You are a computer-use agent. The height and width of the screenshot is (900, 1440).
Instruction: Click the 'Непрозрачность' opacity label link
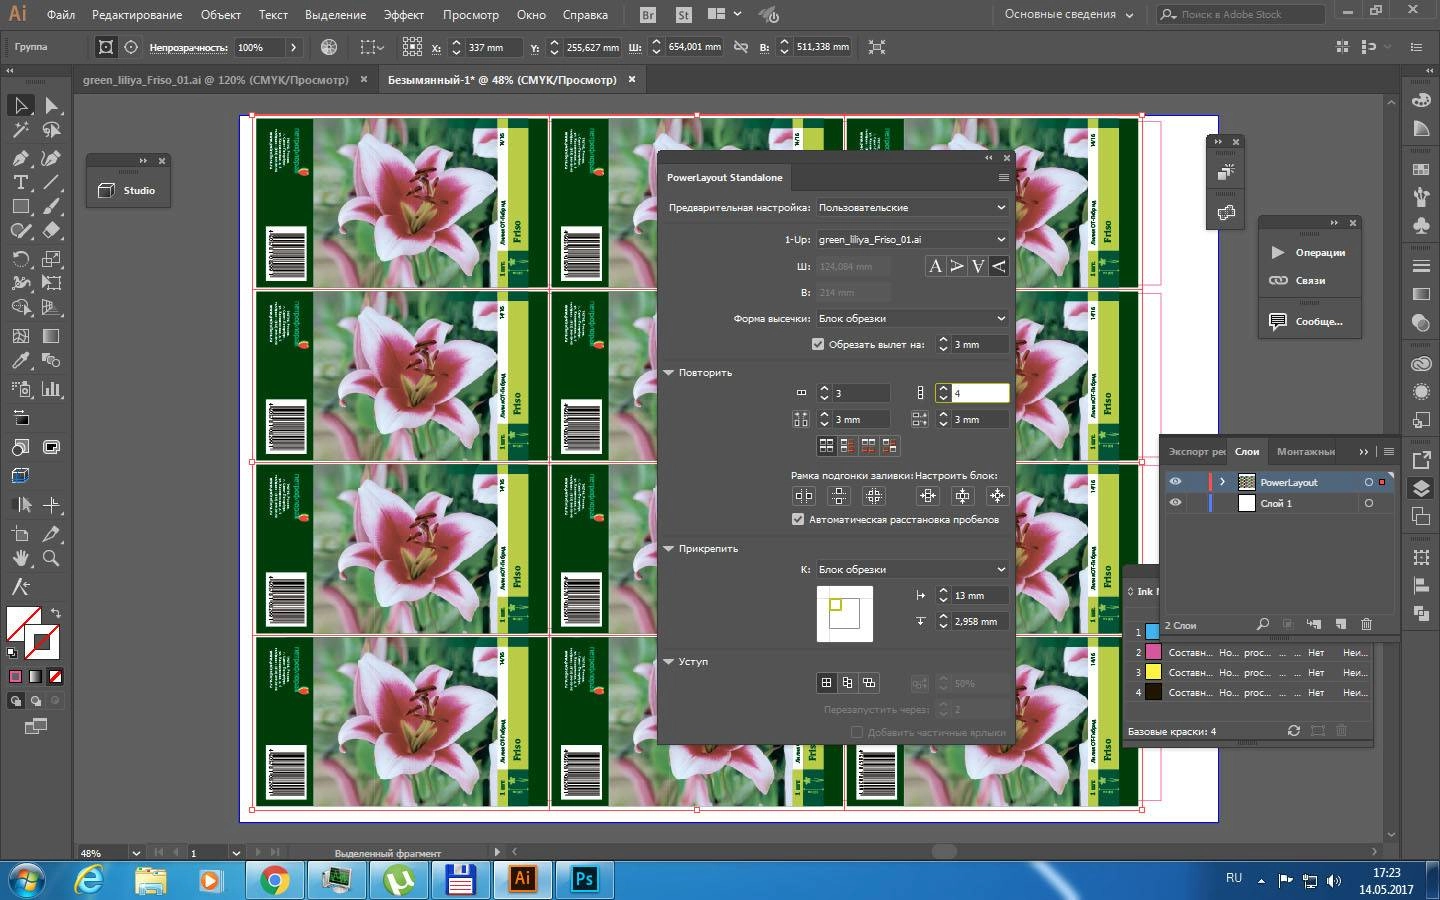tap(188, 47)
